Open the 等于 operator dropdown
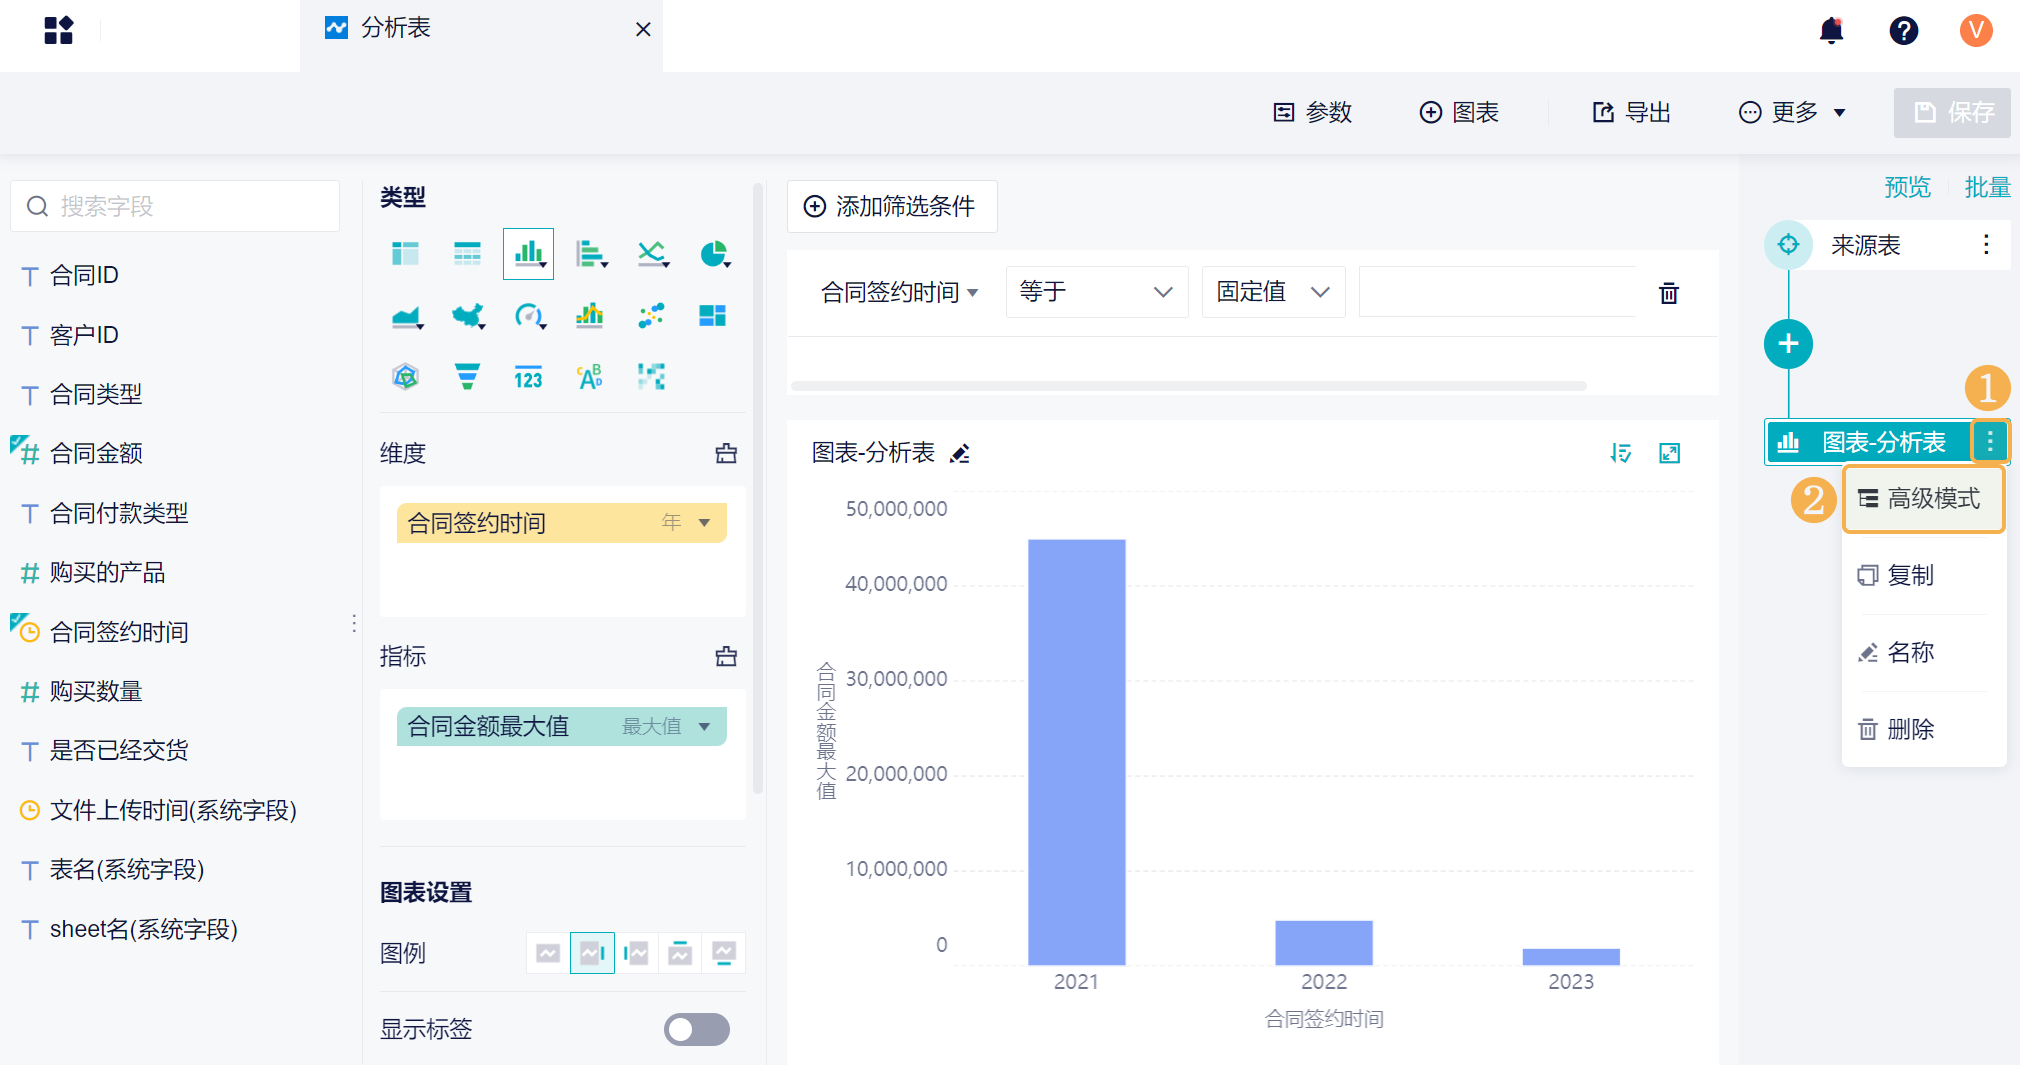 pyautogui.click(x=1096, y=292)
